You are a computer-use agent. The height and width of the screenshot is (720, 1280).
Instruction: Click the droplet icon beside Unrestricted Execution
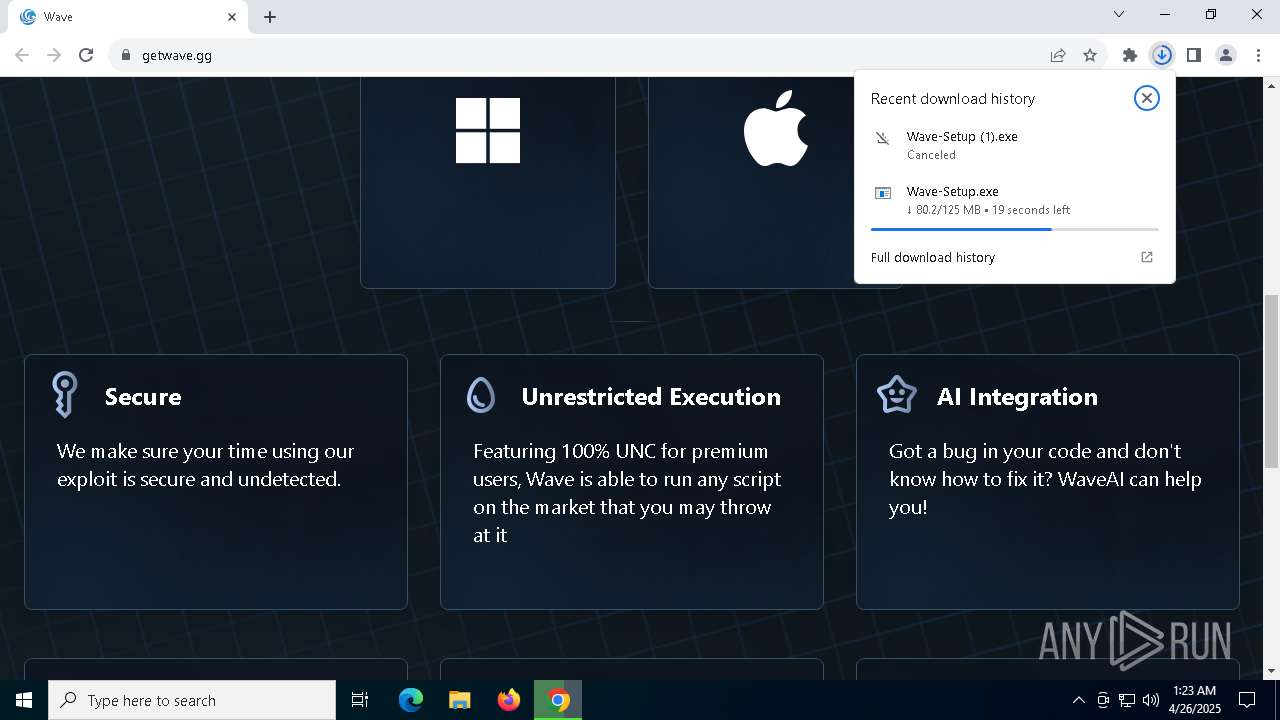tap(481, 395)
